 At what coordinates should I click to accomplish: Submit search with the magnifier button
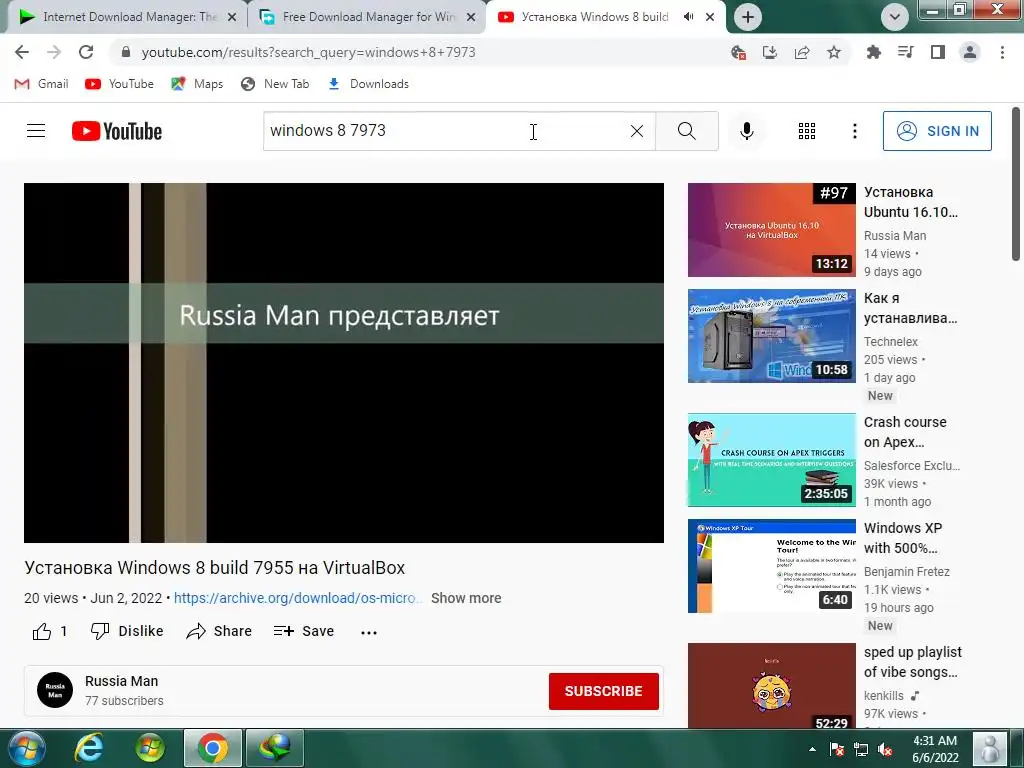686,131
